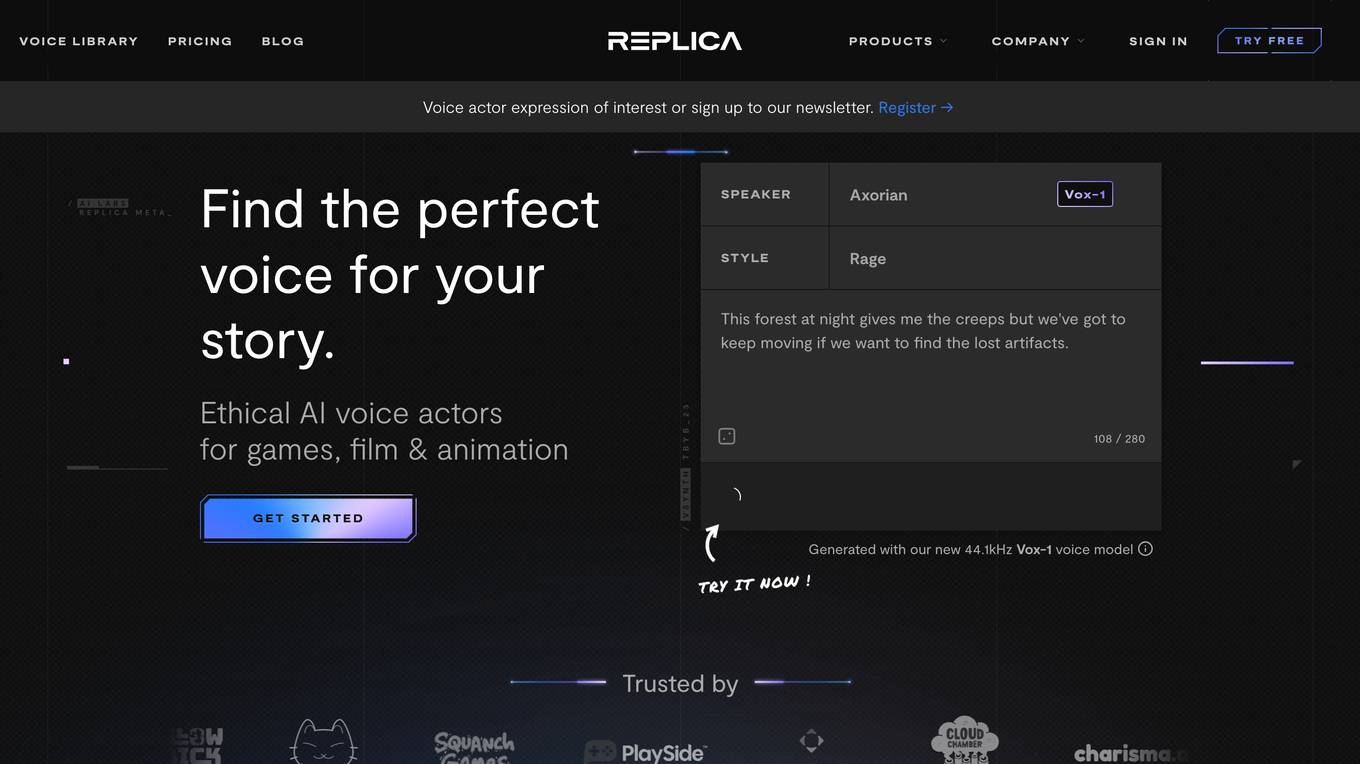Expand the Products dropdown menu
The image size is (1360, 764).
click(897, 41)
